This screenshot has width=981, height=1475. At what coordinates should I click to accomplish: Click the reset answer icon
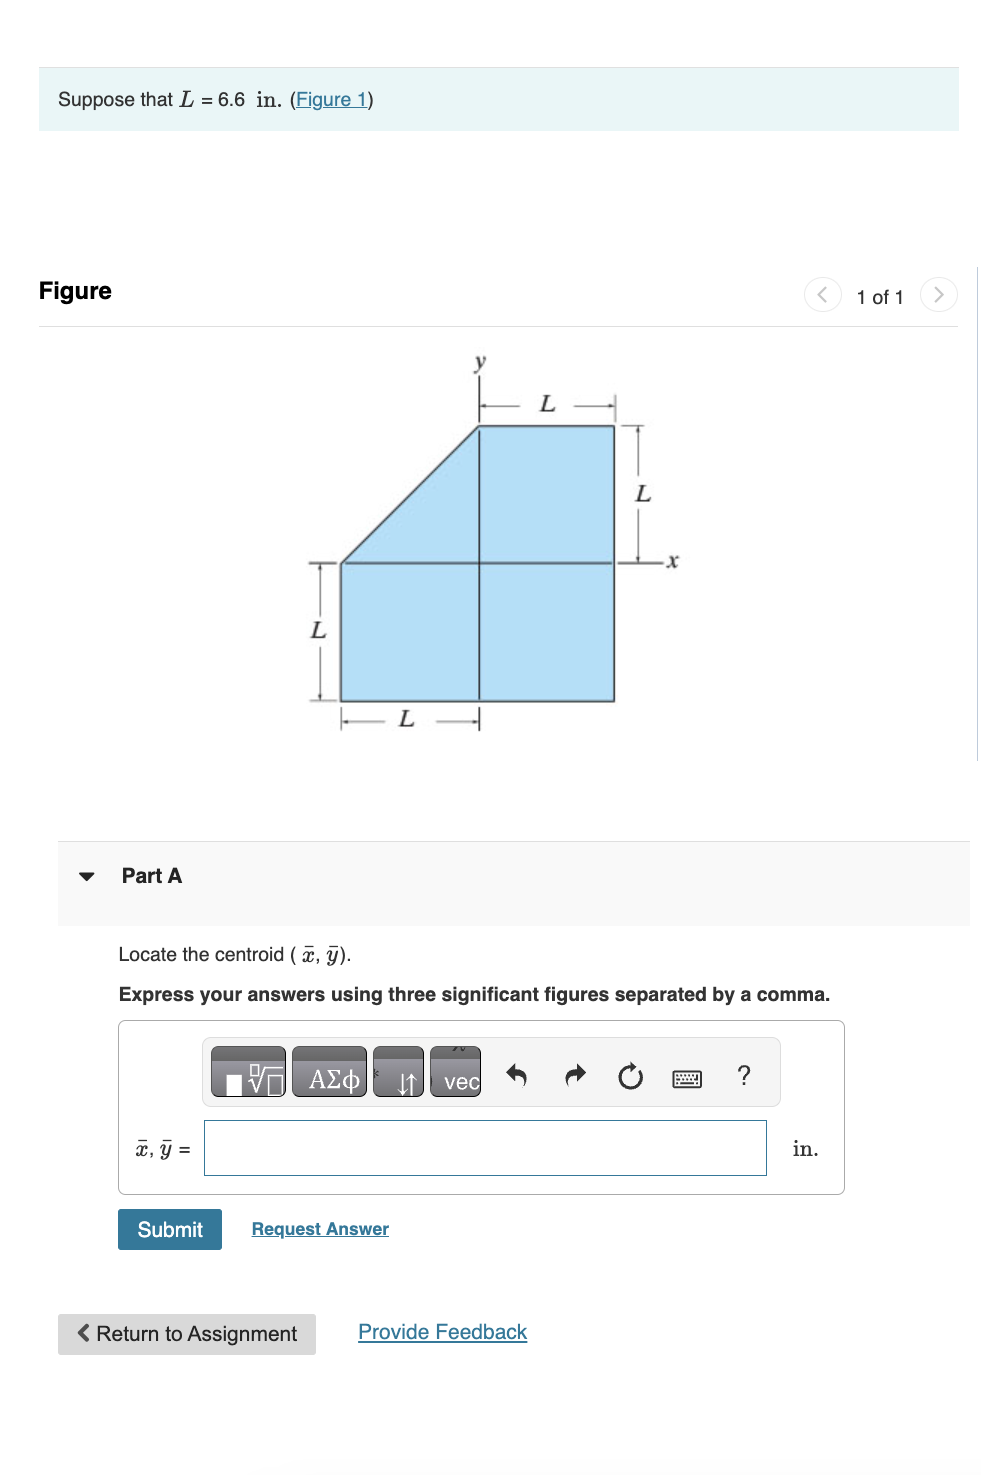click(x=630, y=1075)
